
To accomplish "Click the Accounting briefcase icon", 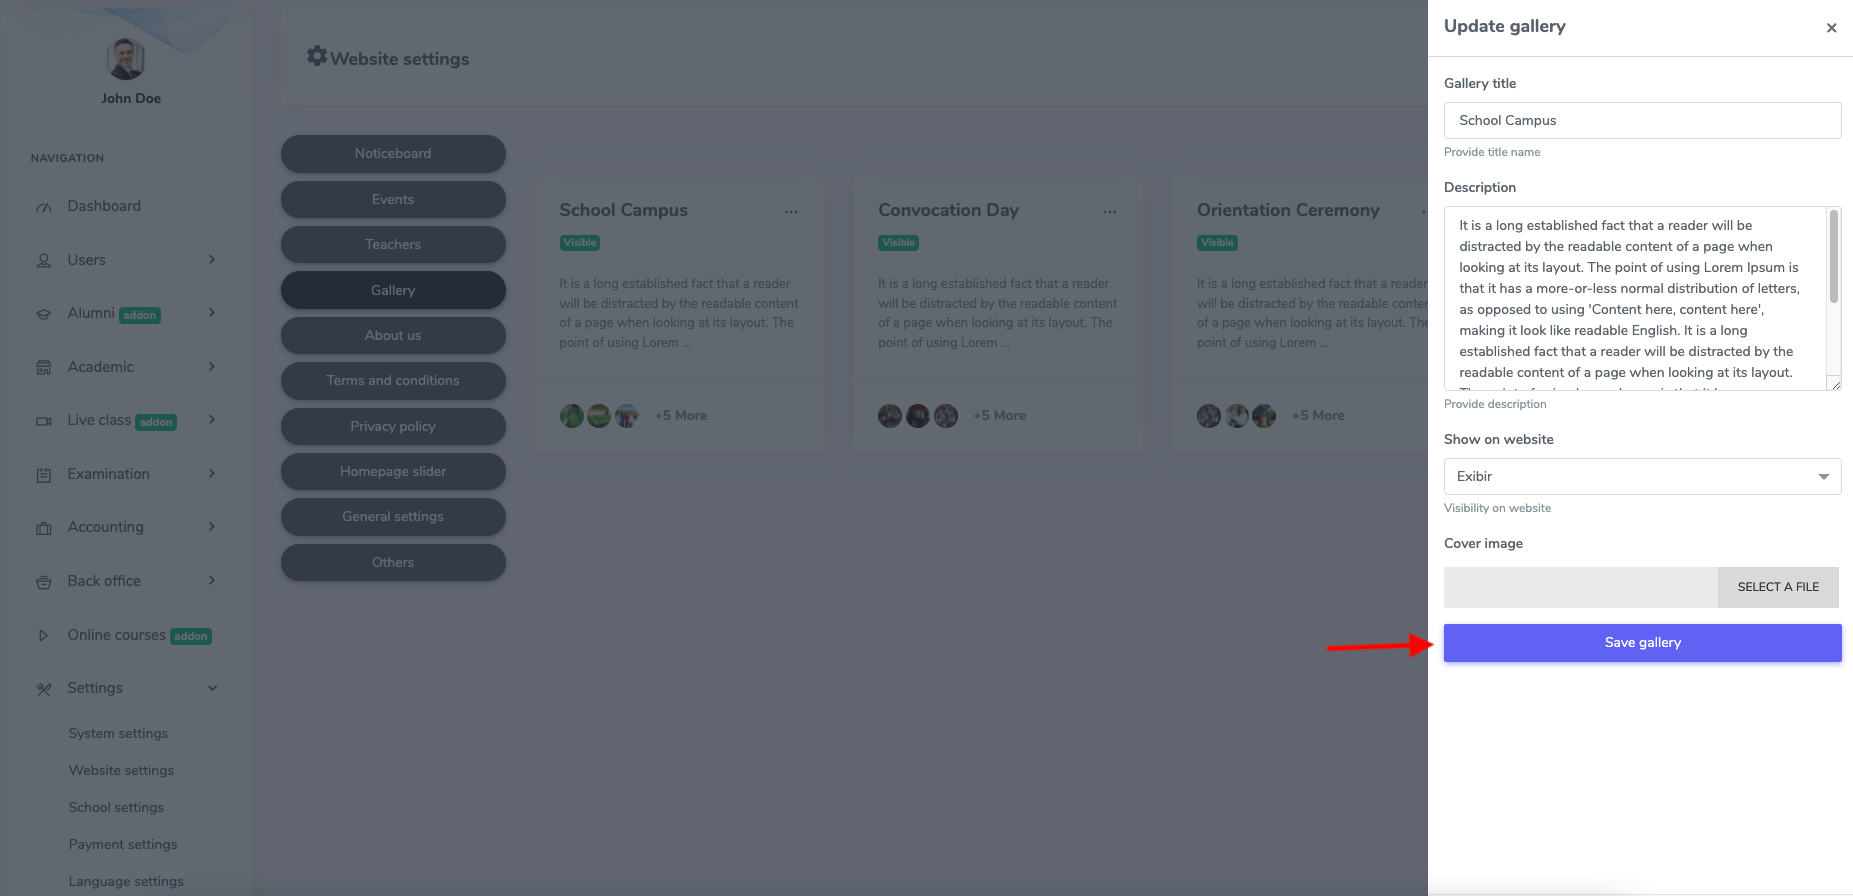I will 44,528.
